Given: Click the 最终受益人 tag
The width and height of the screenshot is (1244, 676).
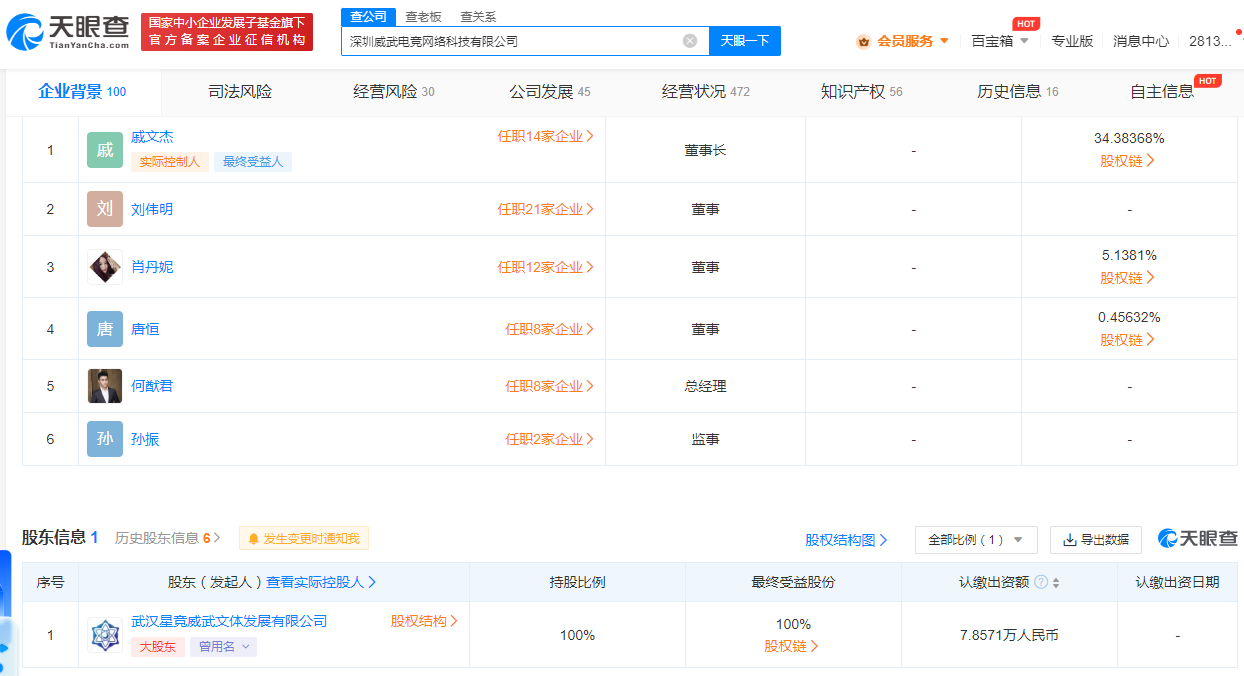Looking at the screenshot, I should (x=253, y=162).
